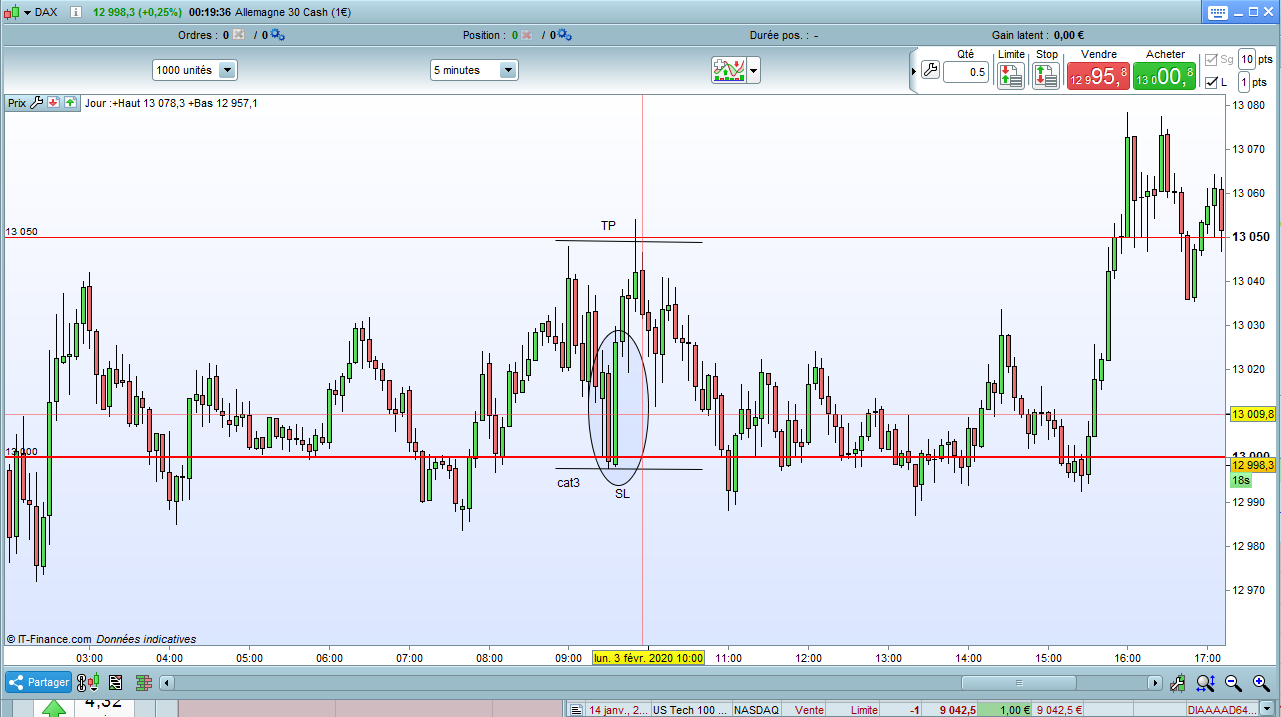Click Vendre sell button at 12 995,8

tap(1098, 76)
